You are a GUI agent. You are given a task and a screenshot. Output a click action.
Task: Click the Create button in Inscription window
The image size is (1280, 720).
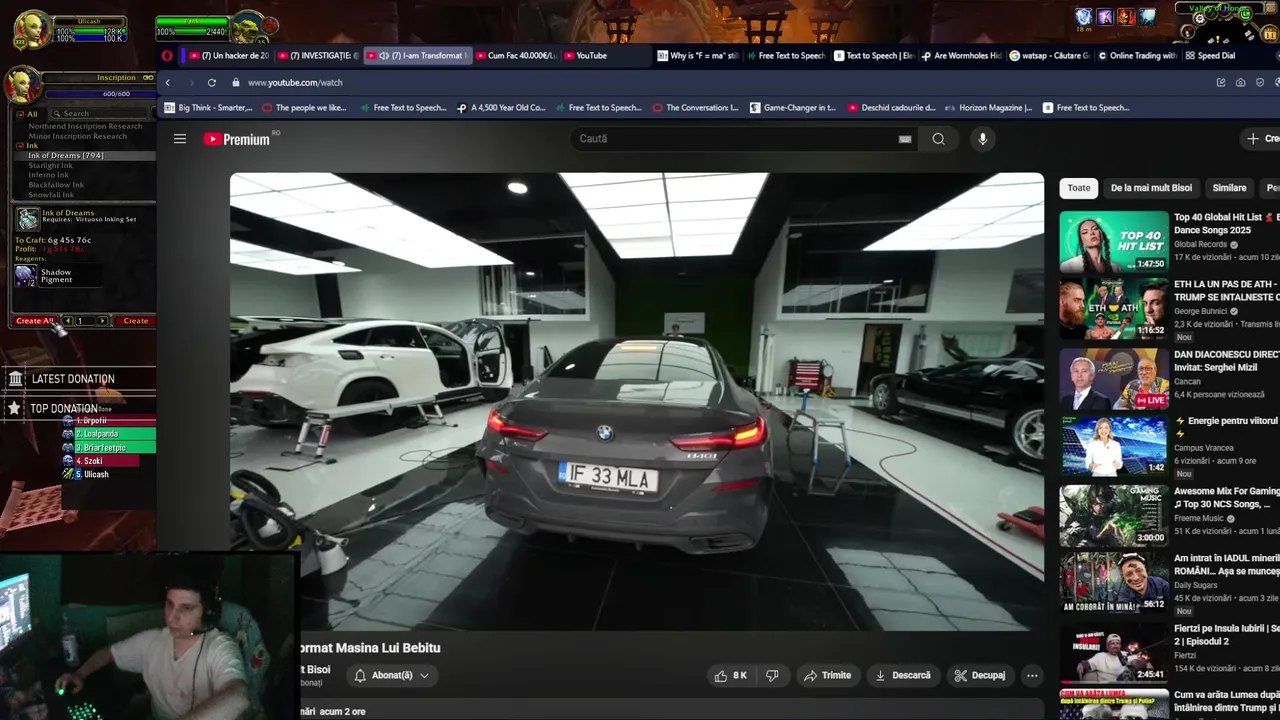click(x=135, y=321)
